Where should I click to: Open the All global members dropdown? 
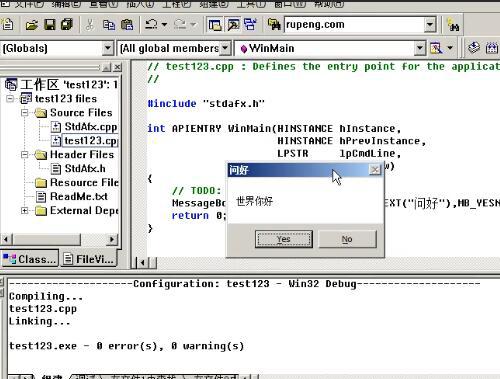pyautogui.click(x=225, y=49)
